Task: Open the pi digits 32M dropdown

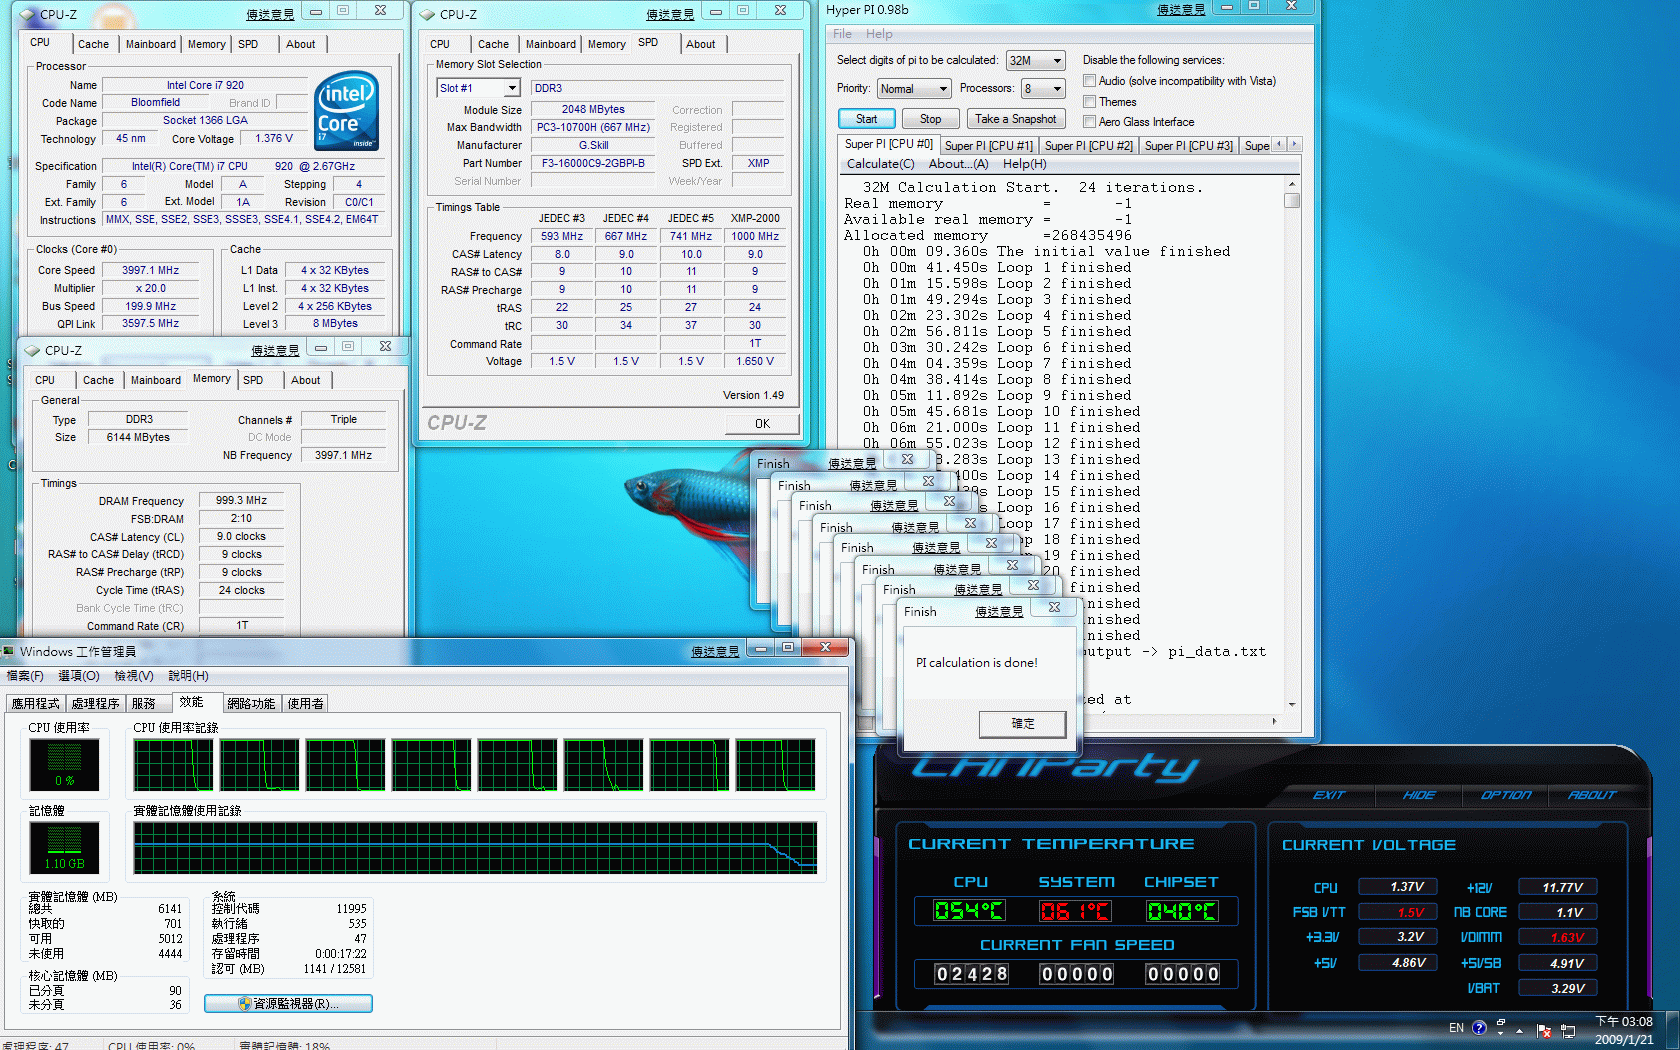Action: (x=1035, y=60)
